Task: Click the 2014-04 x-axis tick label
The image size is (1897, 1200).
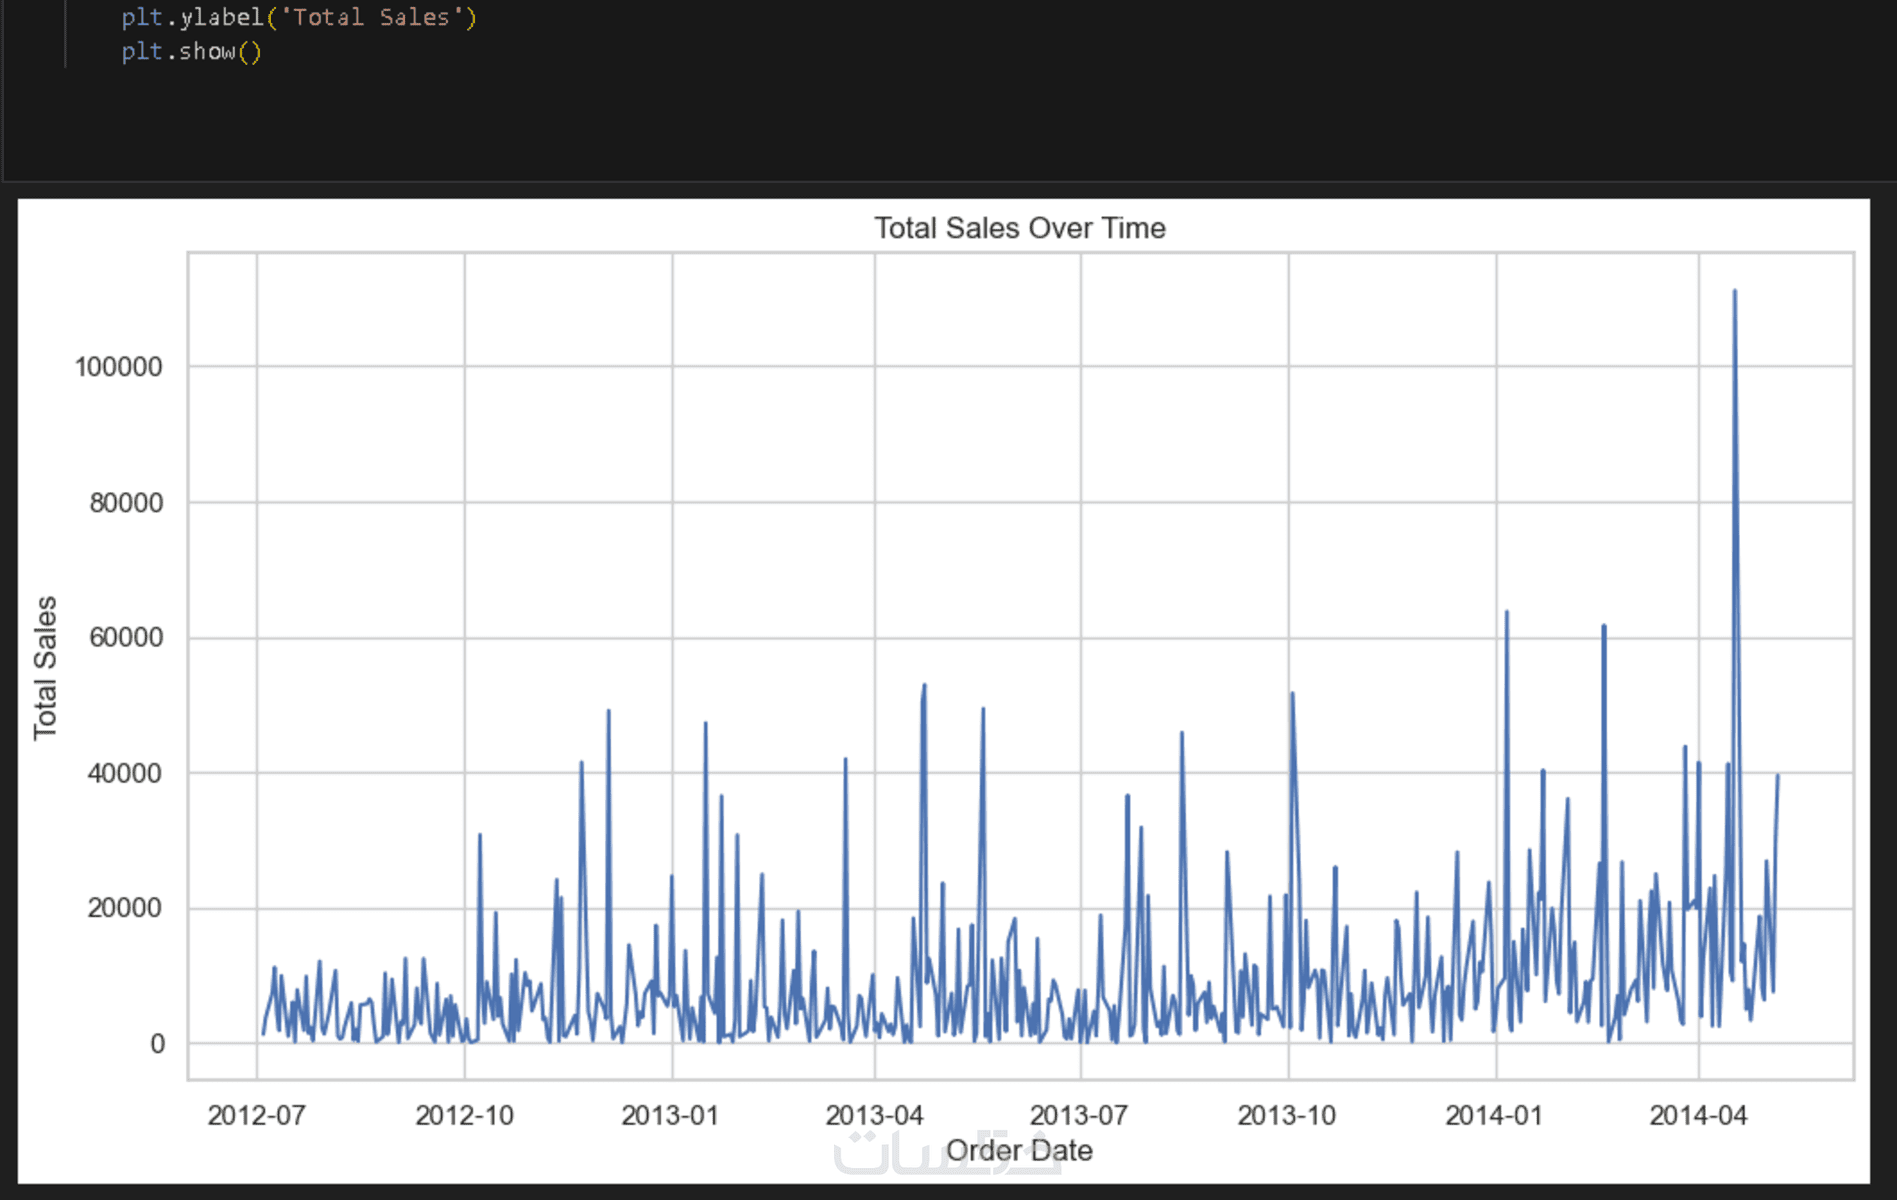Action: pos(1698,1115)
